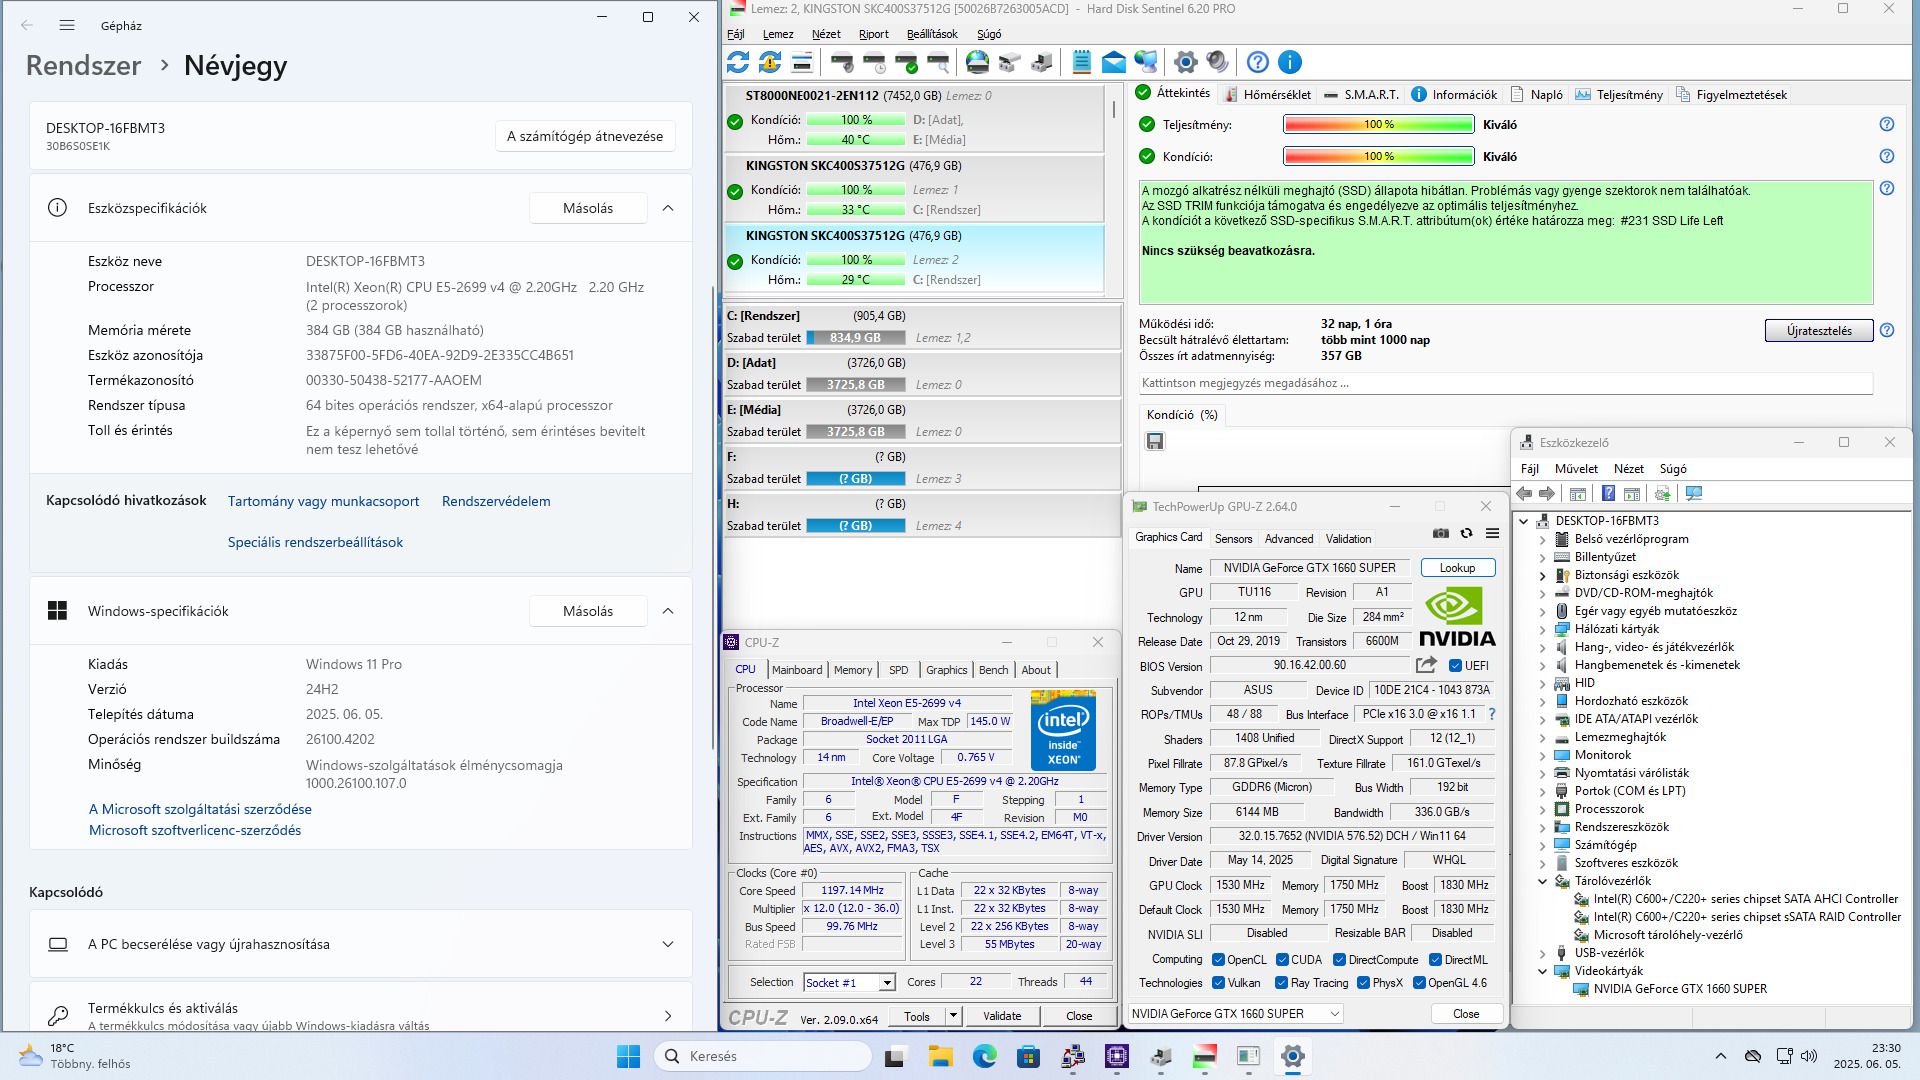The image size is (1920, 1080).
Task: Open CPU-Z Mainboard tab
Action: [796, 670]
